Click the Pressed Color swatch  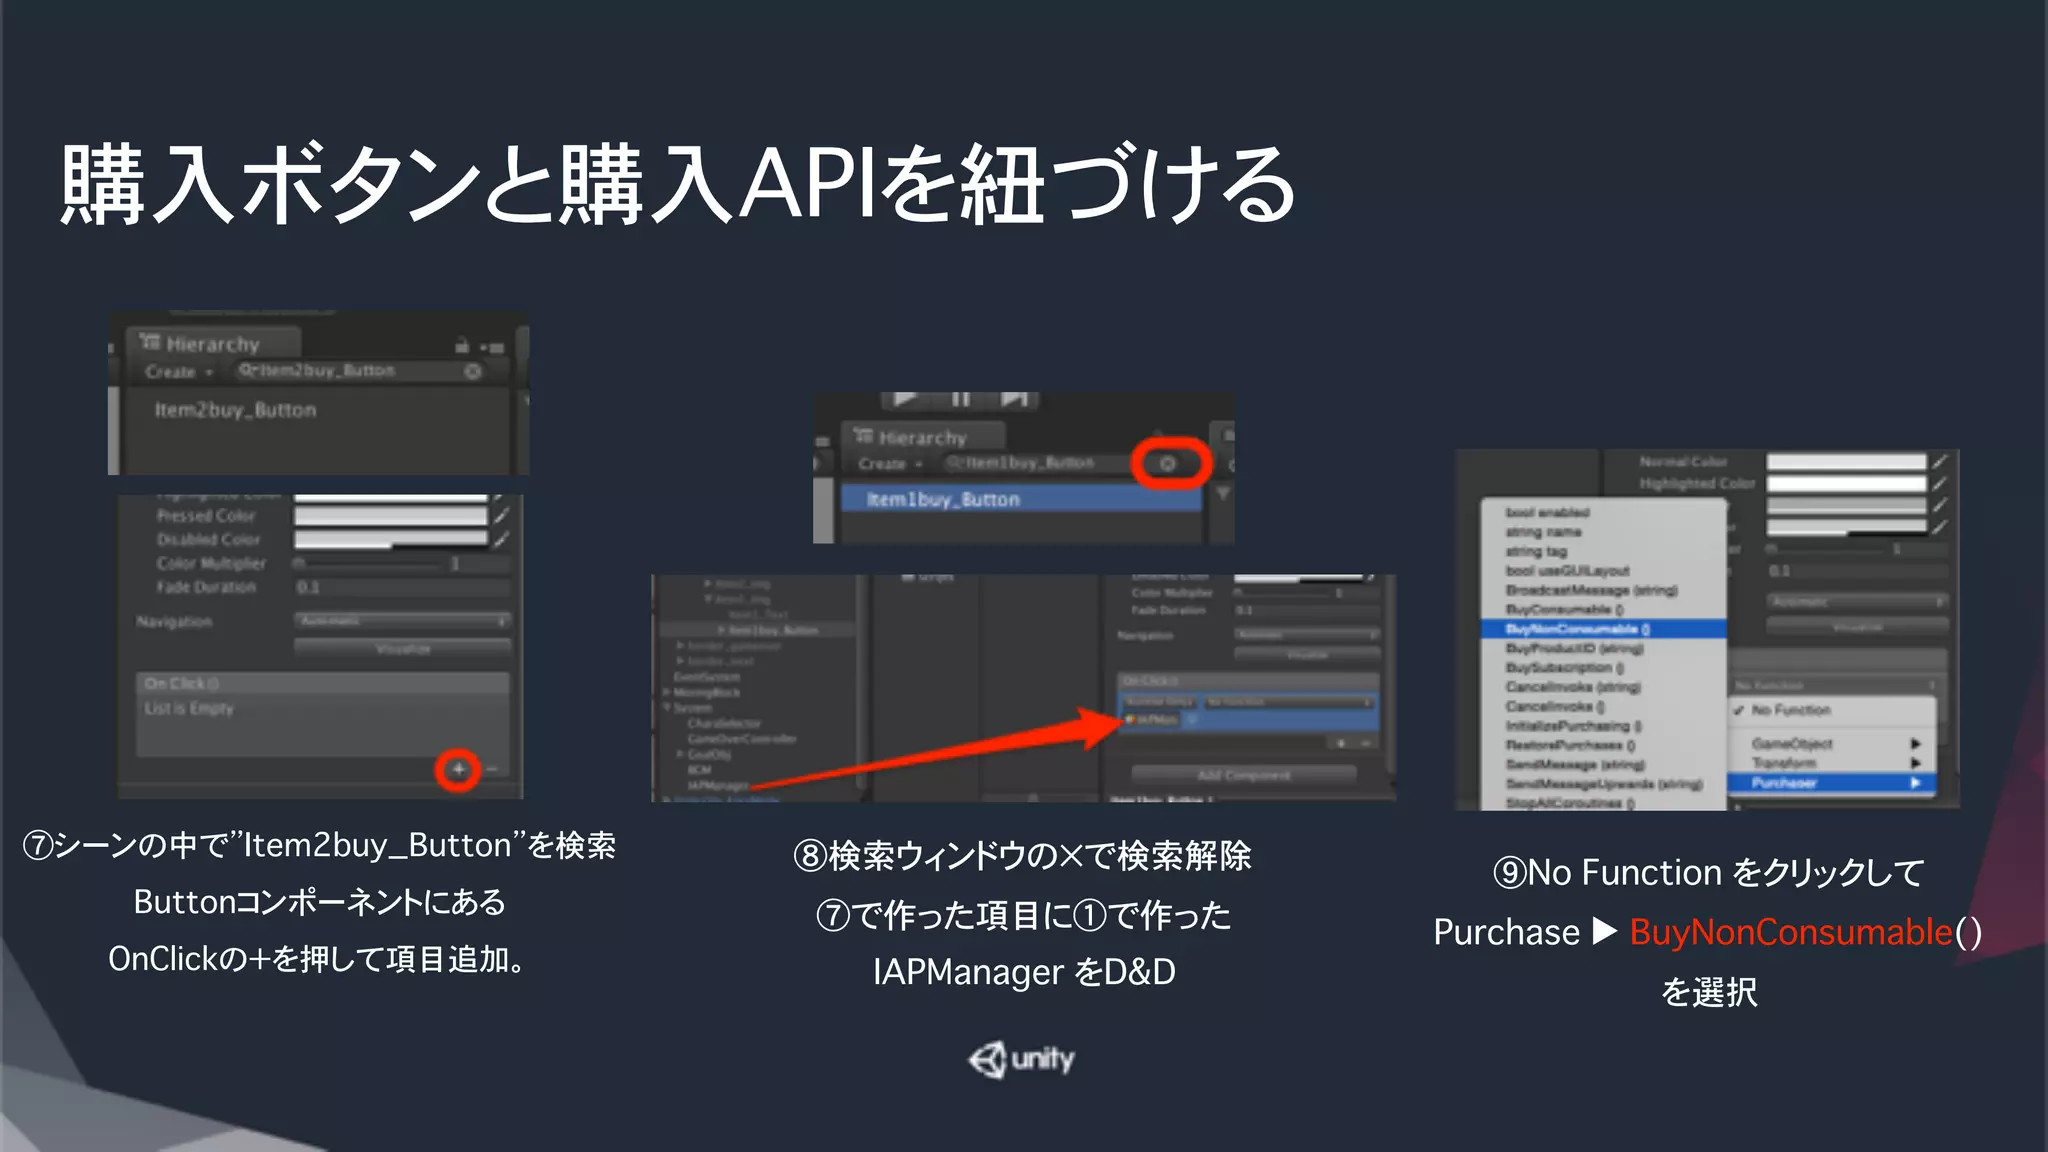pos(390,516)
